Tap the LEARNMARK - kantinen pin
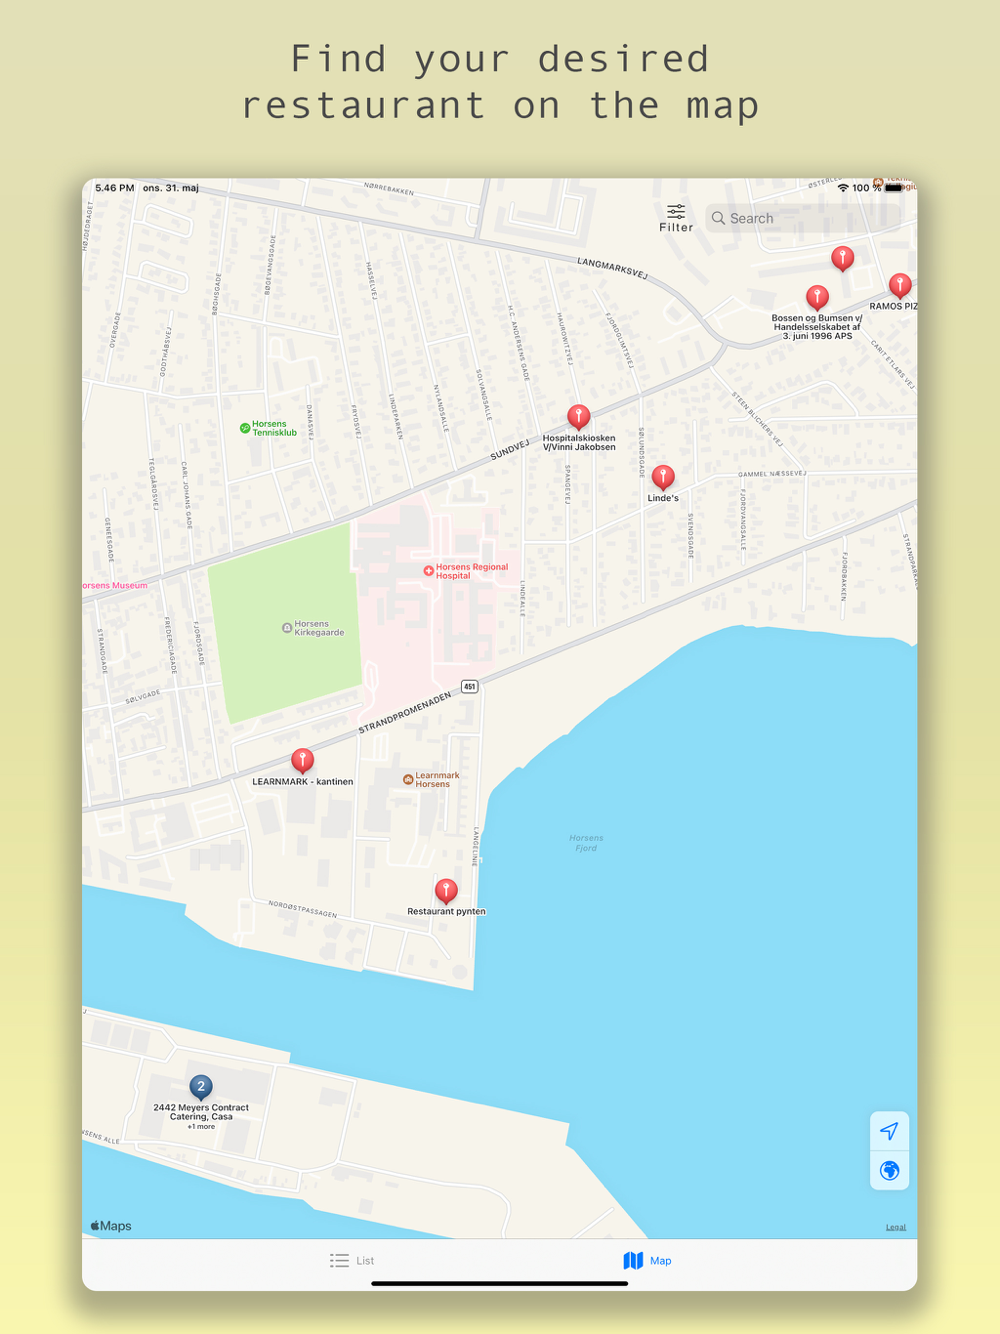Screen dimensions: 1000x1334 point(302,761)
